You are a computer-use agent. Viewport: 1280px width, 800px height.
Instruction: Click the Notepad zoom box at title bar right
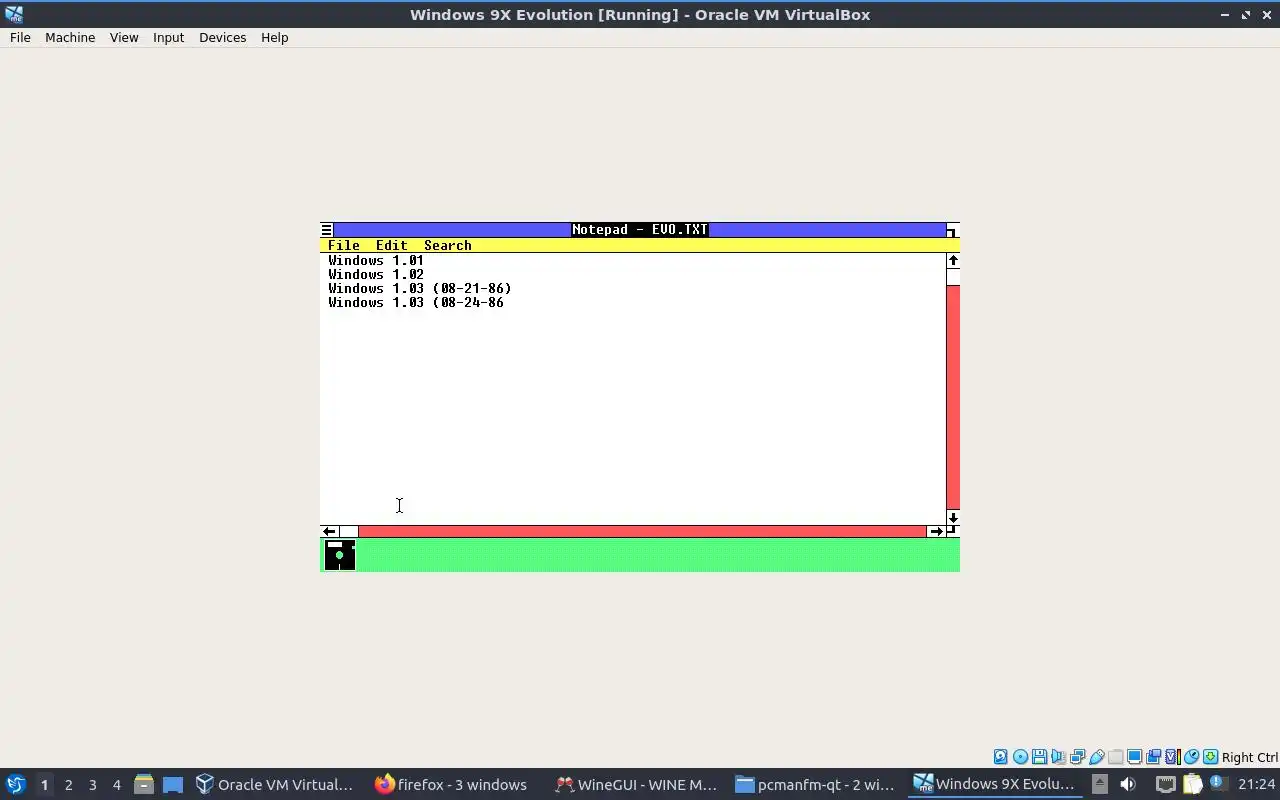tap(952, 230)
